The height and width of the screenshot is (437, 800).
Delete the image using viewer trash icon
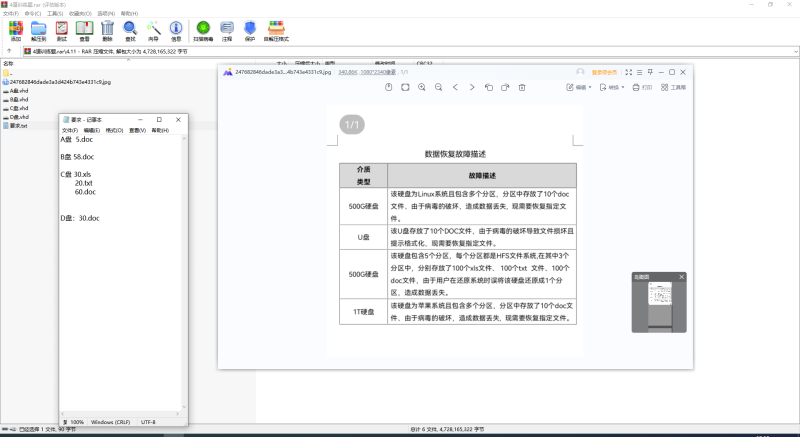click(522, 87)
